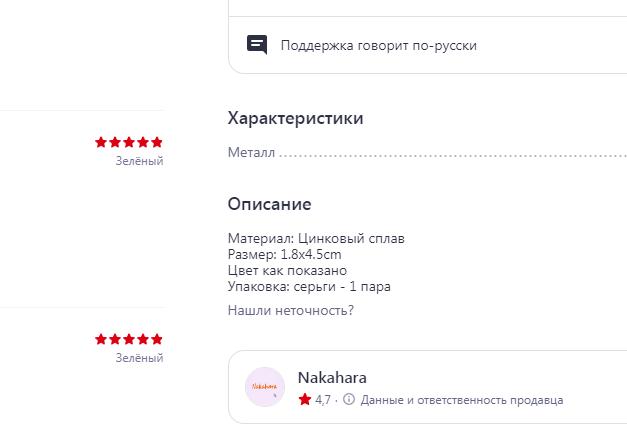Select the "Описание" heading

[269, 204]
